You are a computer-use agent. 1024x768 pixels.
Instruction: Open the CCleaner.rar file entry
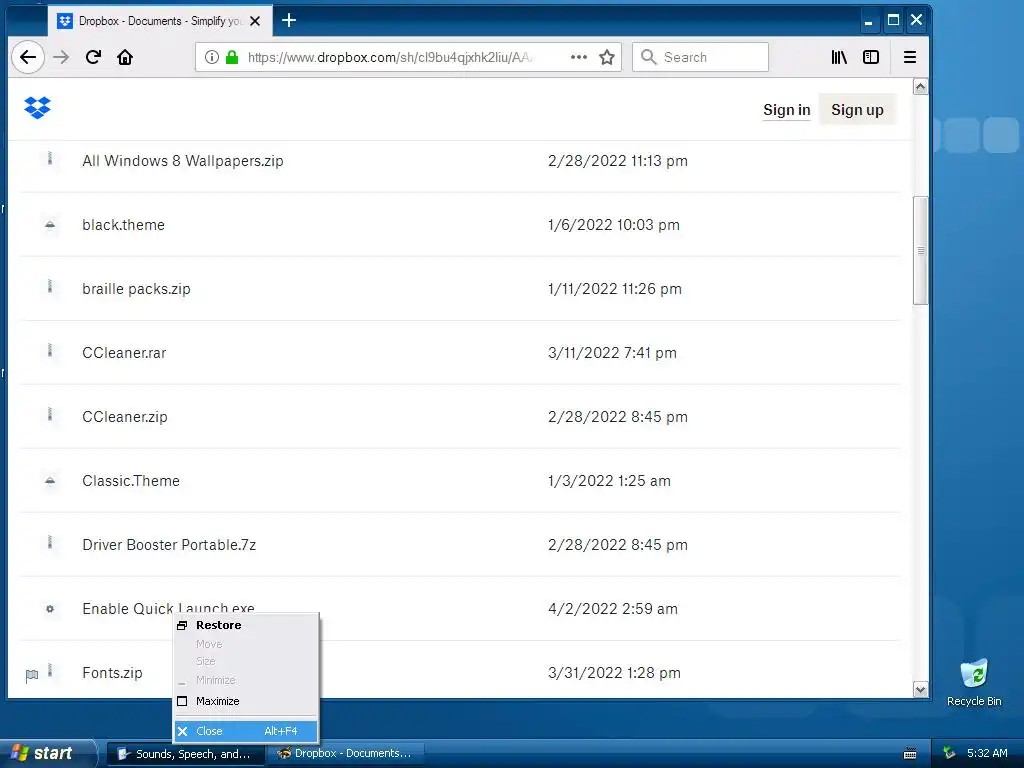click(x=124, y=353)
